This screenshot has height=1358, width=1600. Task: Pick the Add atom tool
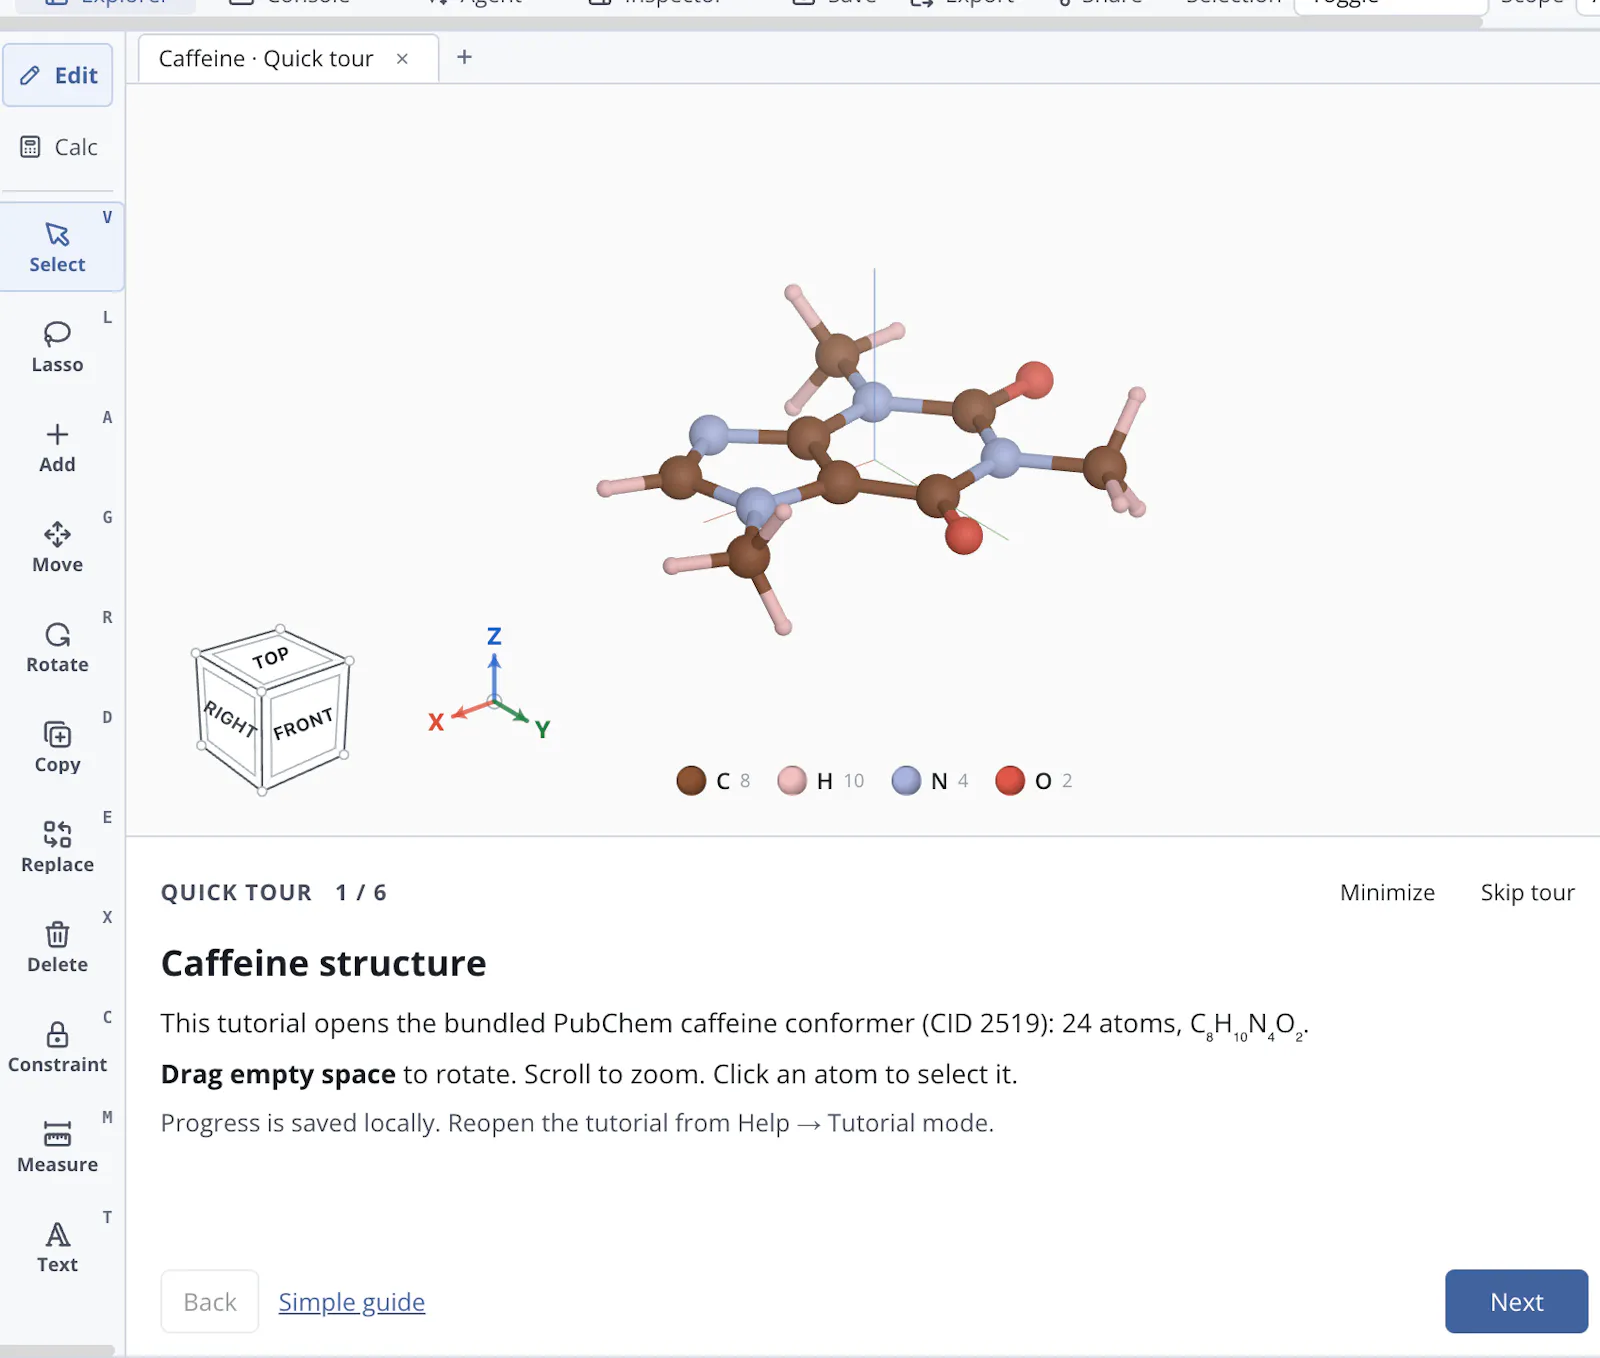60,447
